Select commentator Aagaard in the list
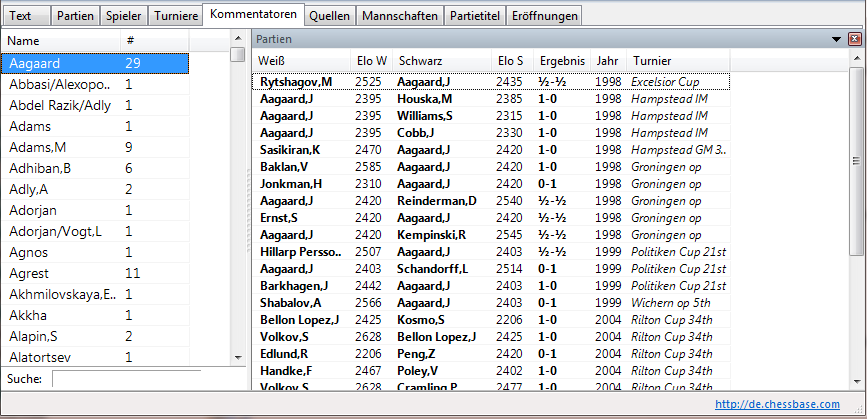This screenshot has height=419, width=867. 95,64
